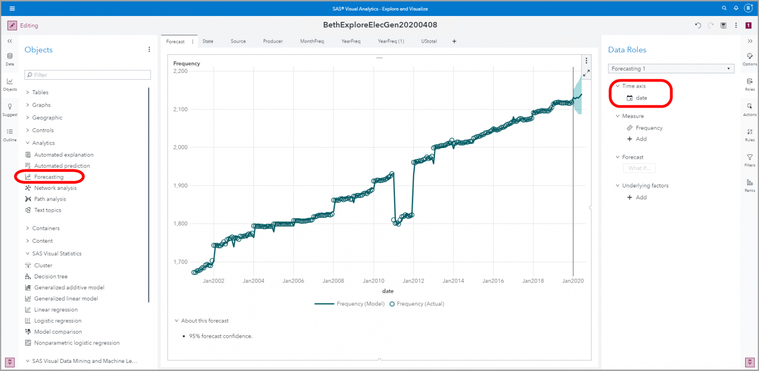This screenshot has height=371, width=759.
Task: Add a measure under Measure role
Action: [x=637, y=139]
